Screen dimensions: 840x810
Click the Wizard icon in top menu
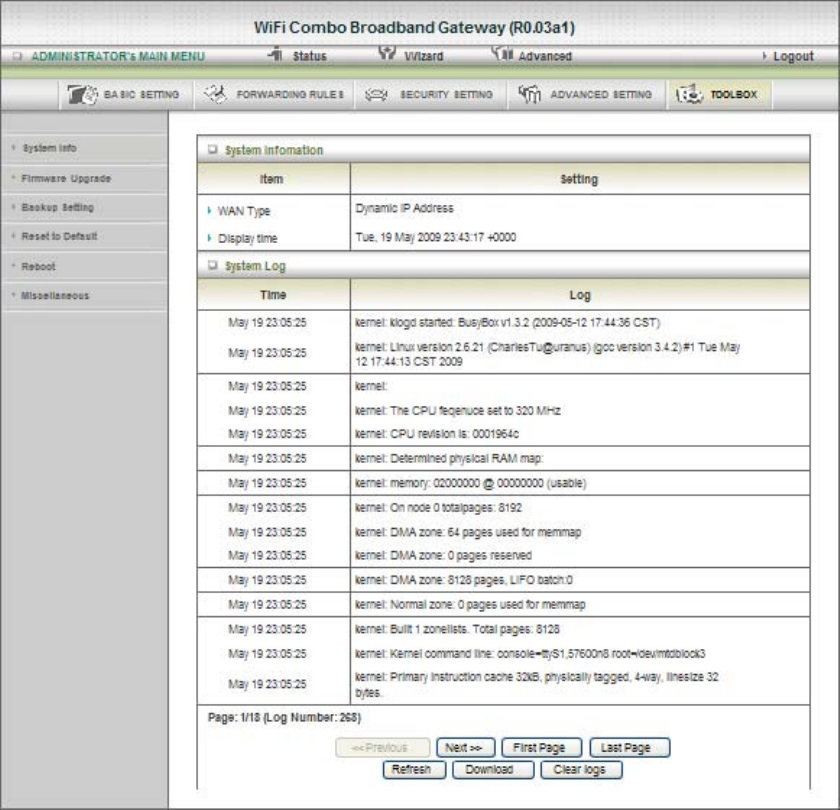(x=387, y=52)
